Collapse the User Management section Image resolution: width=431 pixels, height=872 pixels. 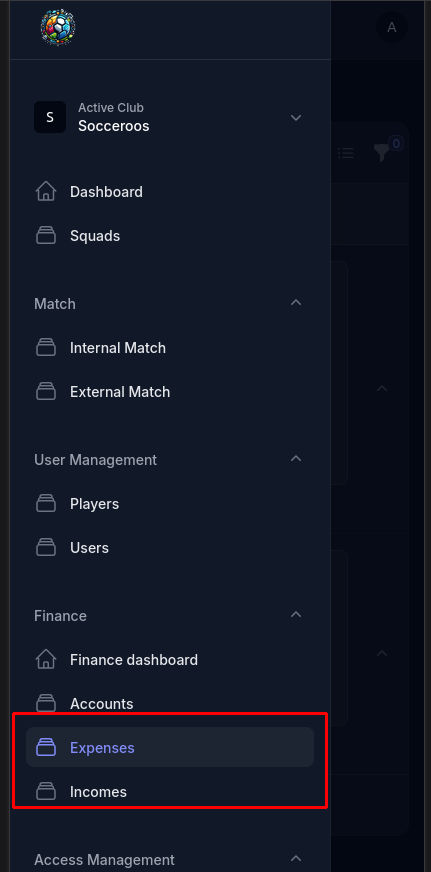pyautogui.click(x=296, y=458)
